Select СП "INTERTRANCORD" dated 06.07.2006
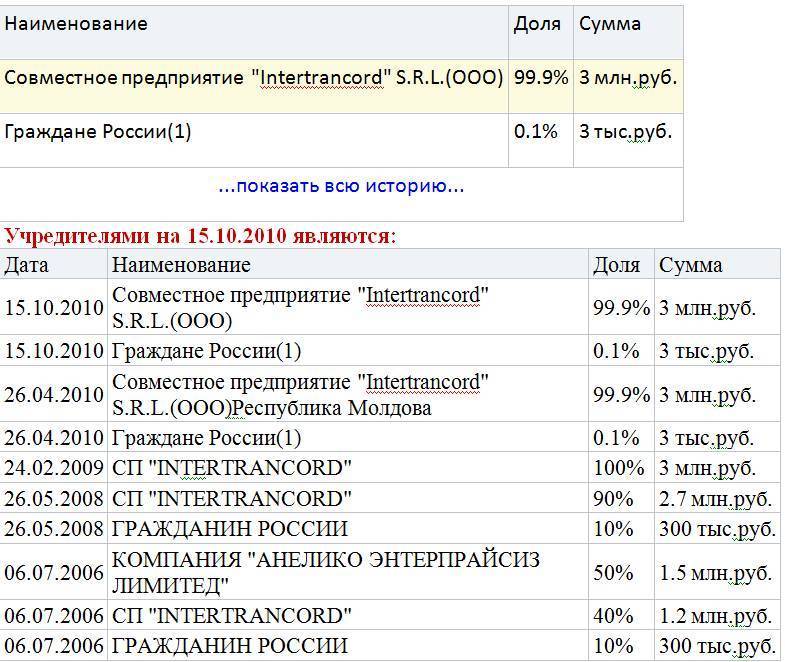 point(231,616)
